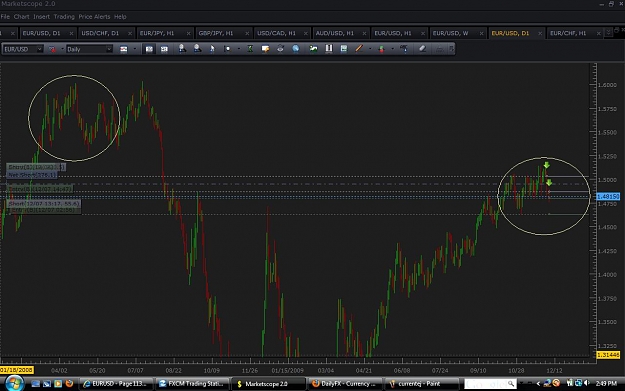
Task: Close the USD/CHF, D1 tab
Action: coord(130,33)
